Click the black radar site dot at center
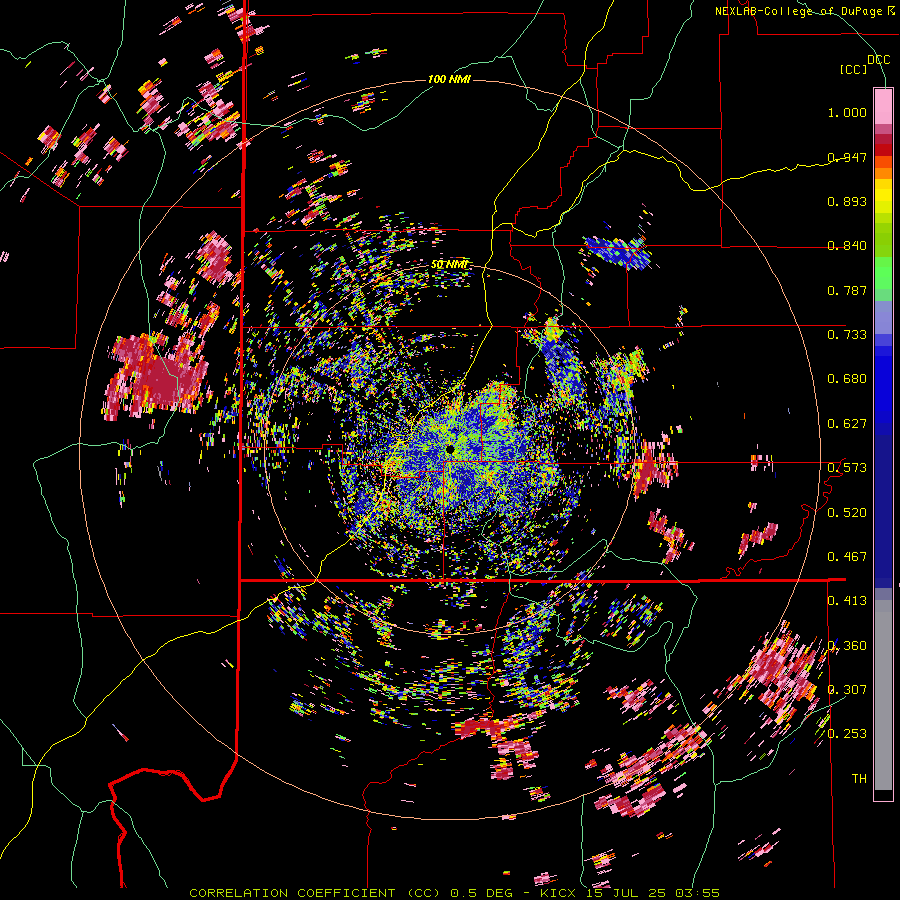The width and height of the screenshot is (900, 900). (450, 449)
